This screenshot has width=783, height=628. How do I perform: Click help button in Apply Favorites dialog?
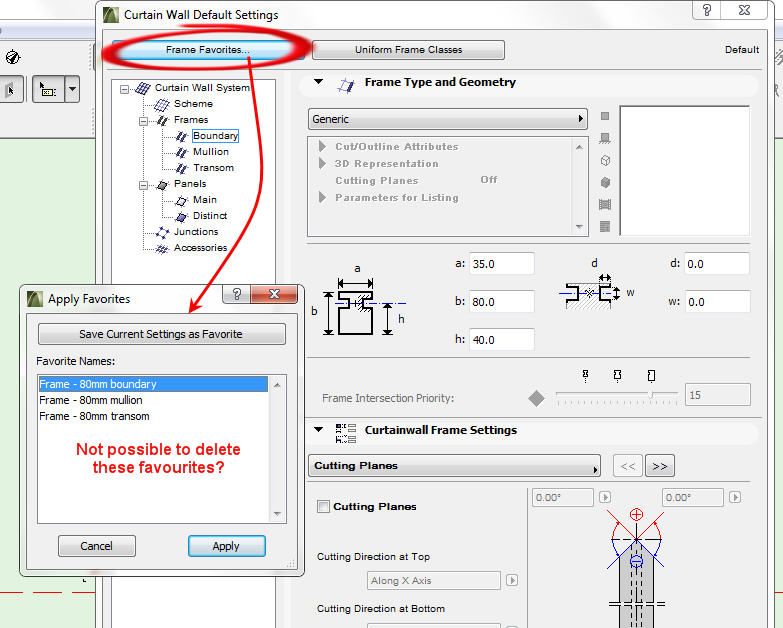coord(237,294)
